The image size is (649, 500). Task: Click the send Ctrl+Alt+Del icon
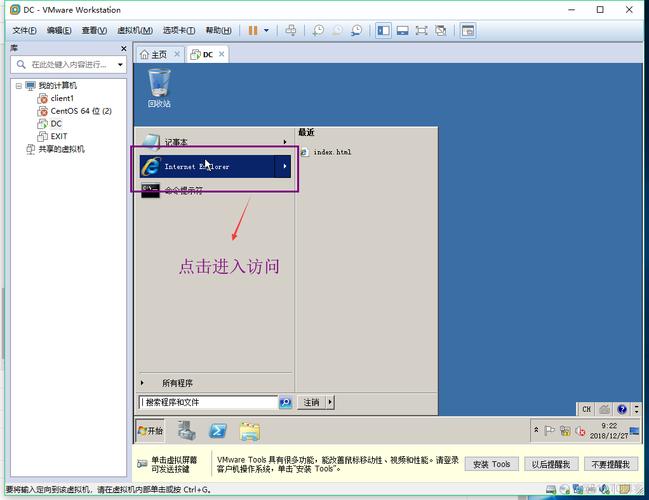(291, 31)
